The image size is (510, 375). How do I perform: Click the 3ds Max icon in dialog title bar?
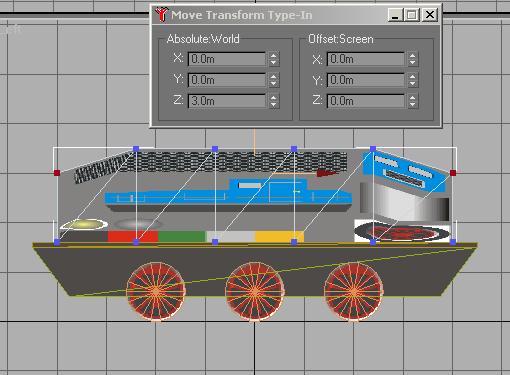[x=162, y=15]
